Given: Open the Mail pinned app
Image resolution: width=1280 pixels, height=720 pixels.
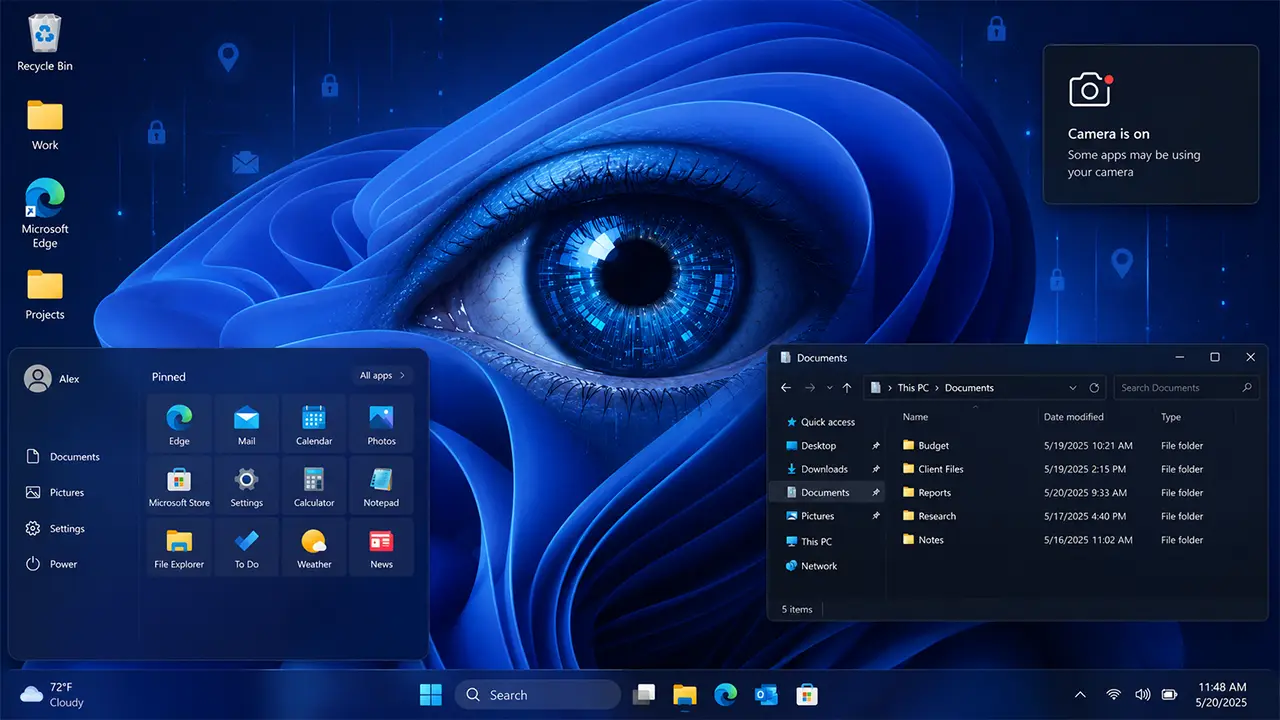Looking at the screenshot, I should 246,424.
